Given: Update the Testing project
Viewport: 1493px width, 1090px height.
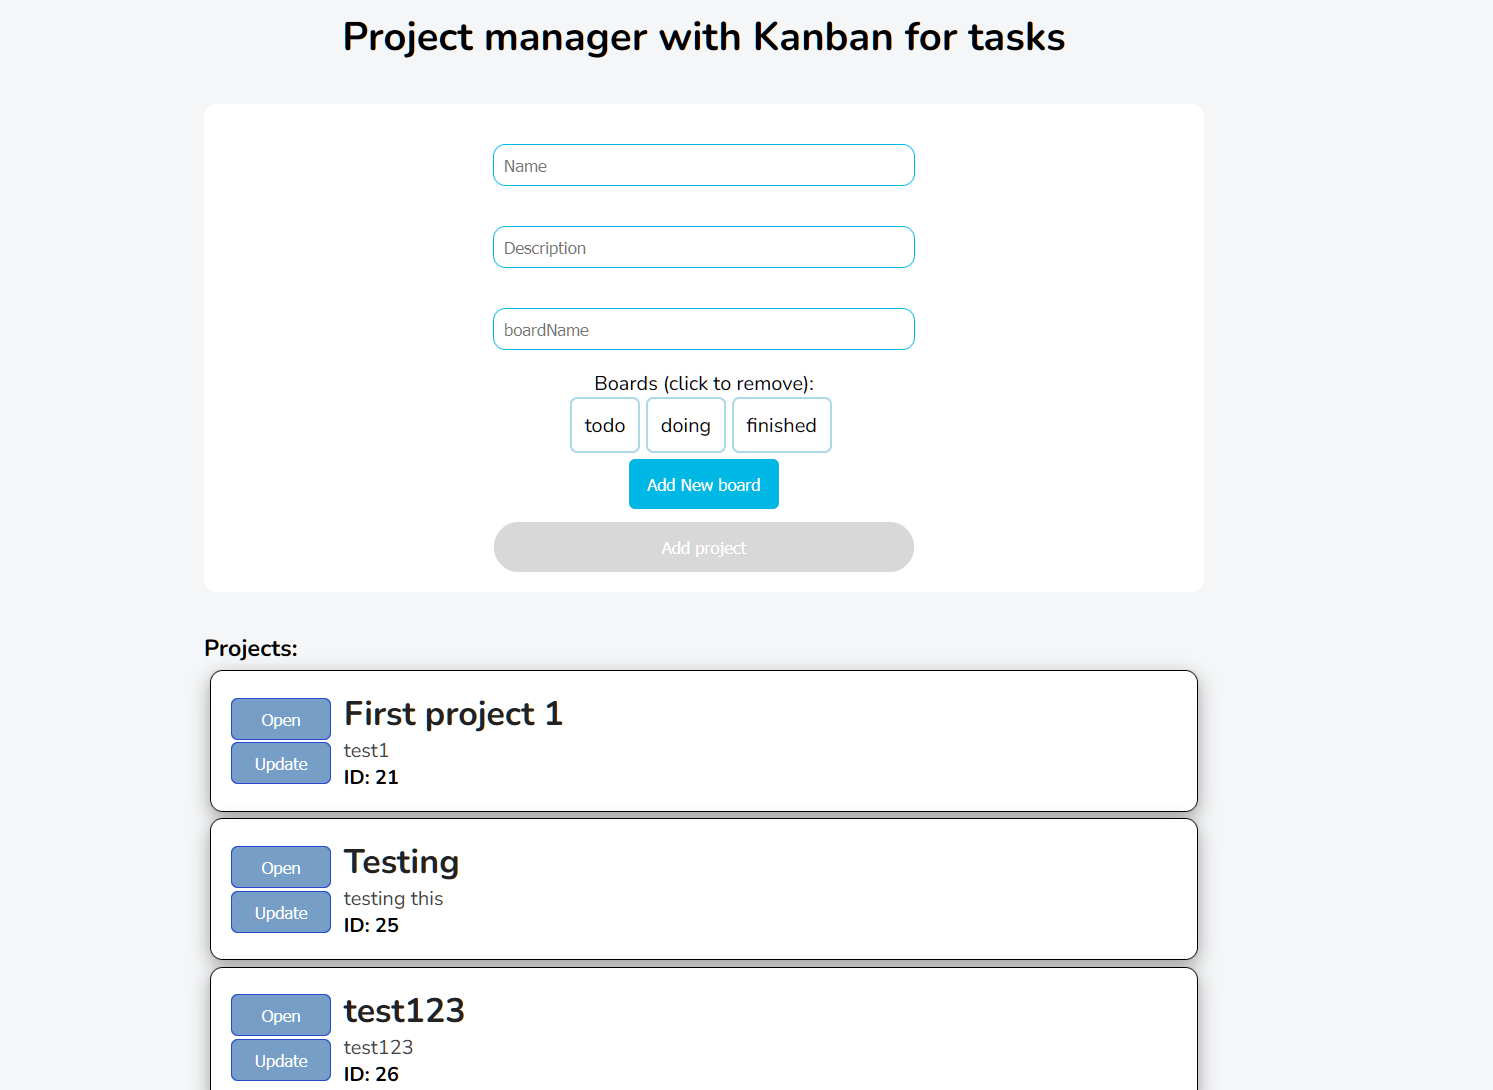Looking at the screenshot, I should (281, 913).
